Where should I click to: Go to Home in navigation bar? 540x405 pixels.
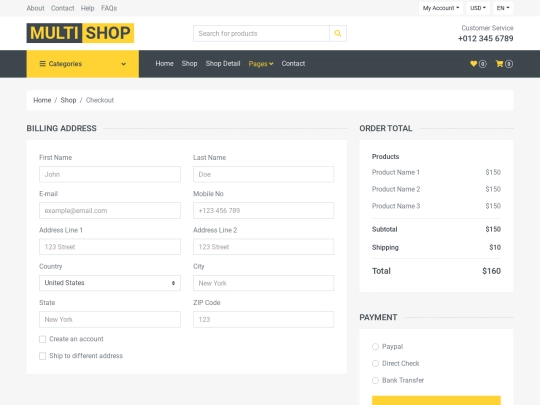pyautogui.click(x=164, y=64)
